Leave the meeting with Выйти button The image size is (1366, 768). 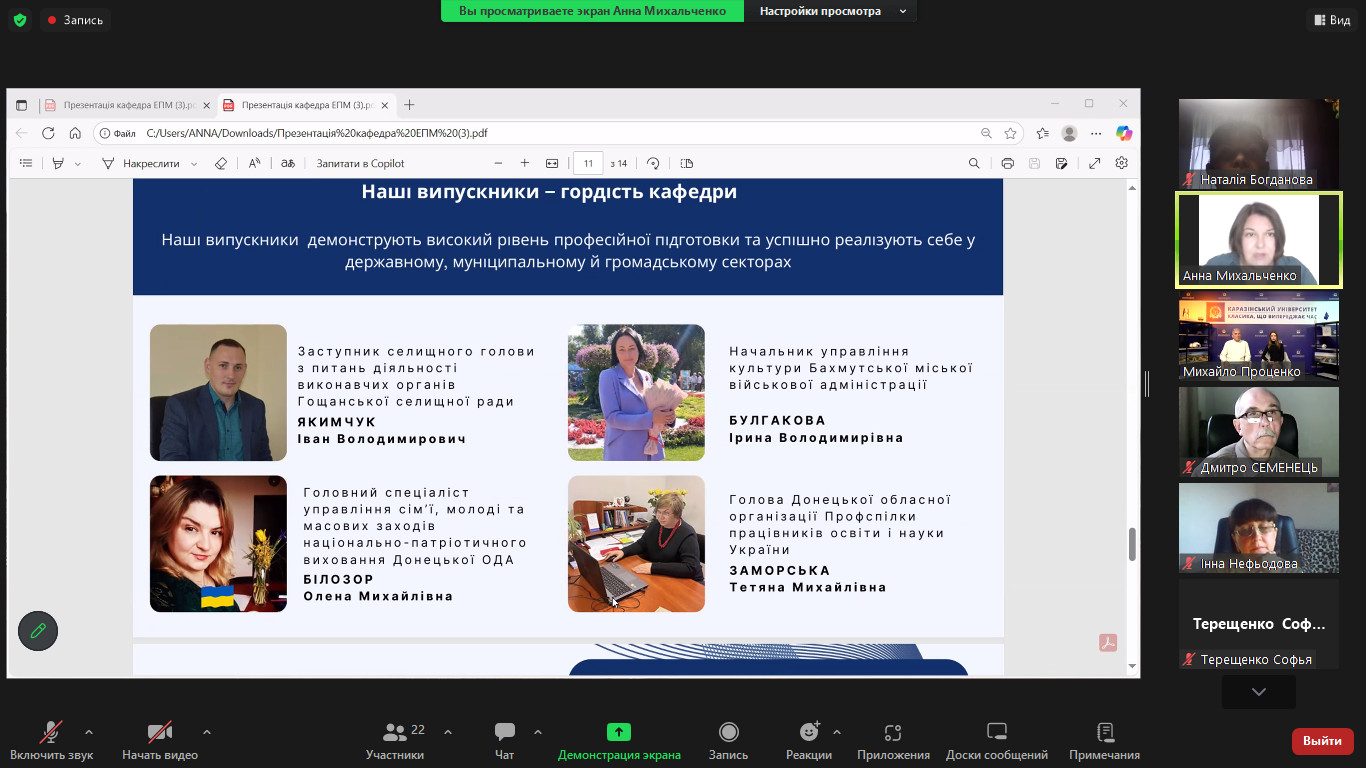tap(1322, 741)
